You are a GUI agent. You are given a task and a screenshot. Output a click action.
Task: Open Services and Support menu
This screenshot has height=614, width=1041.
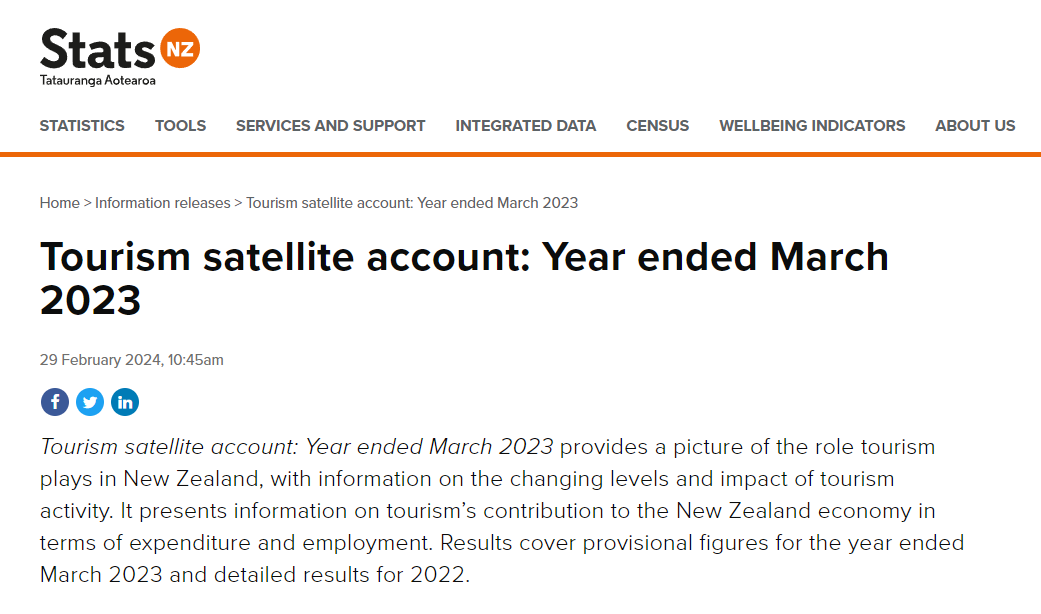coord(331,125)
